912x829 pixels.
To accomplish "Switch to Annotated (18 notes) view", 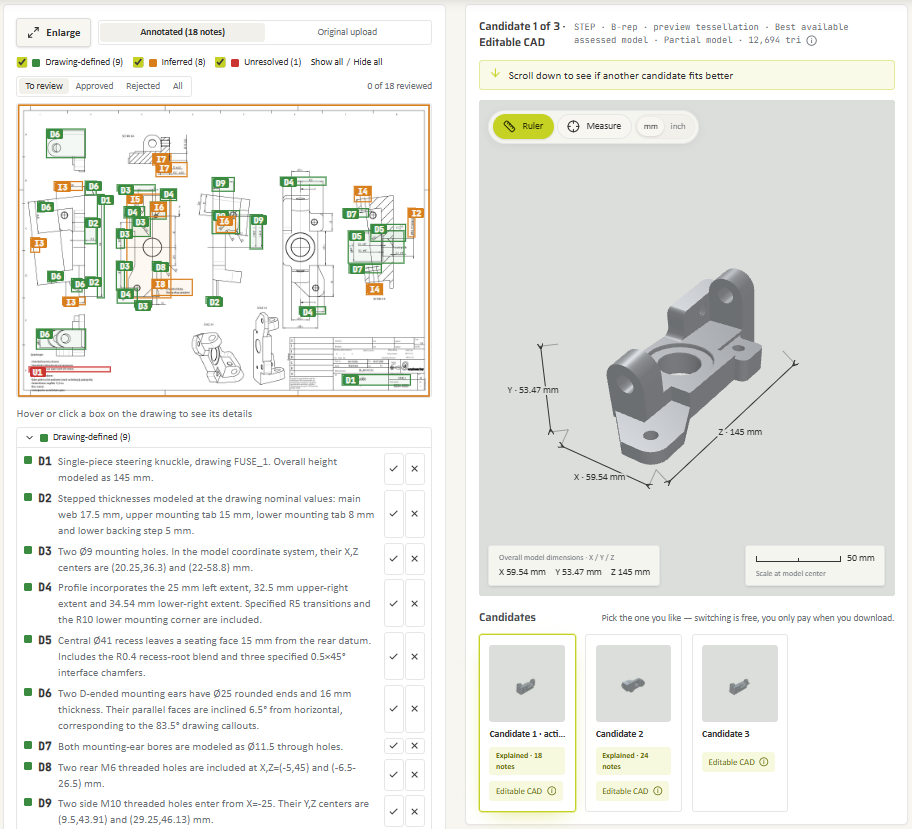I will click(182, 32).
